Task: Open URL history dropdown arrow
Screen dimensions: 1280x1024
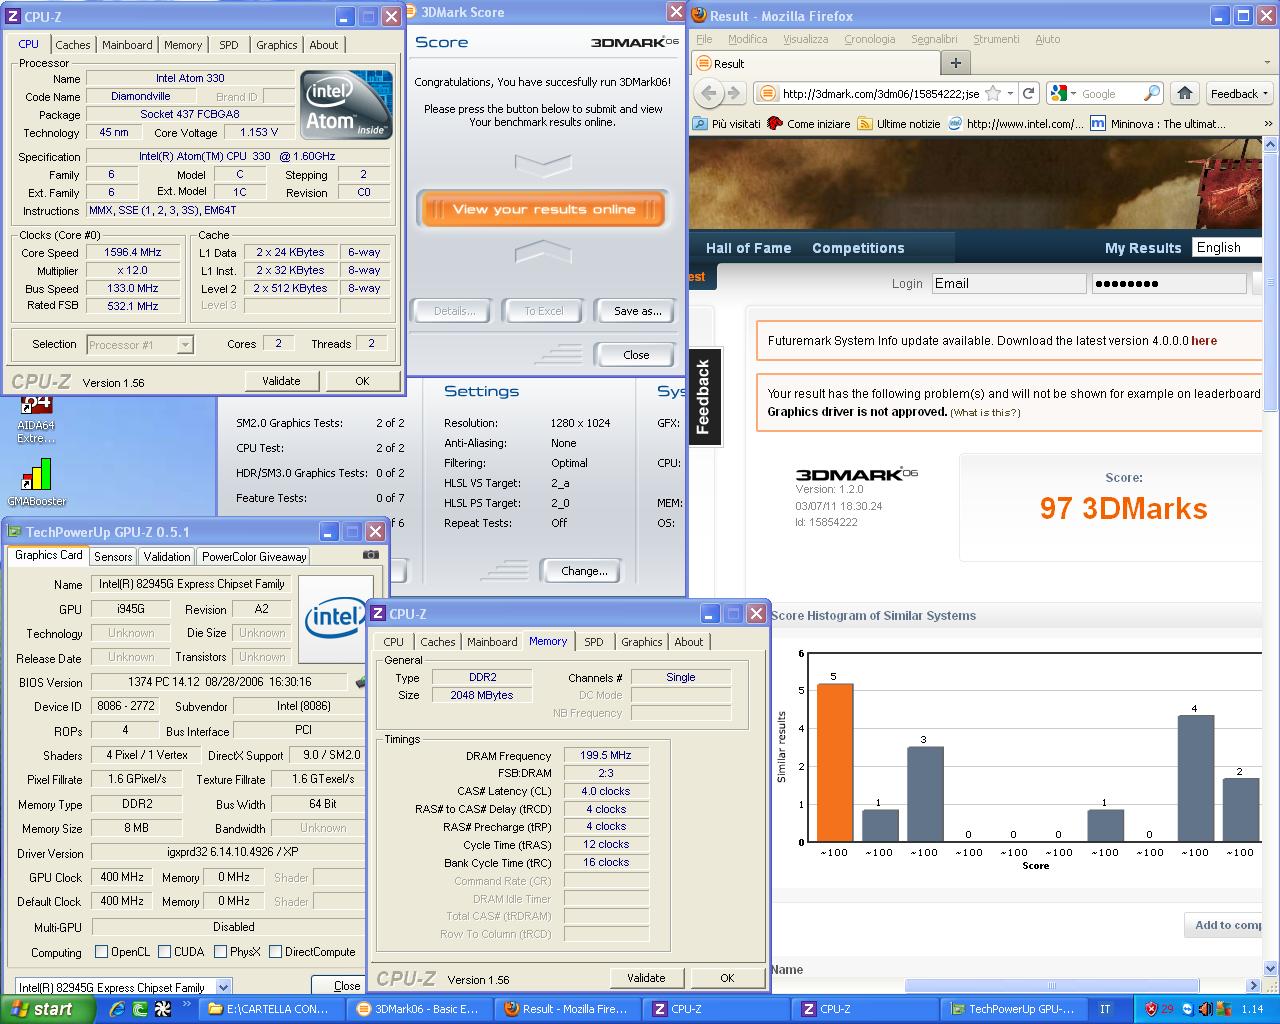Action: tap(1010, 93)
